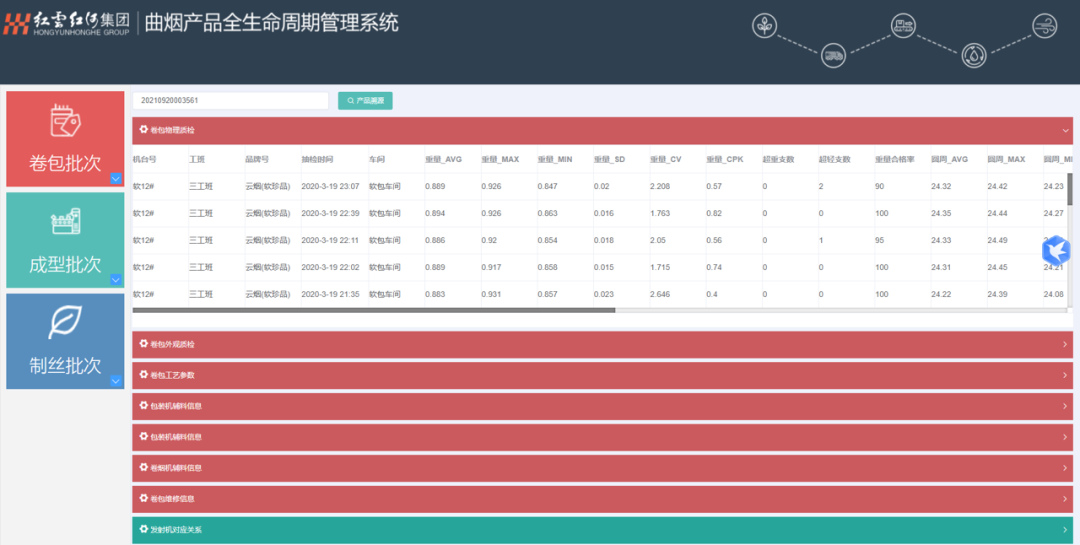1080x545 pixels.
Task: Click the factory icon on 成型批次 tile
Action: click(65, 221)
